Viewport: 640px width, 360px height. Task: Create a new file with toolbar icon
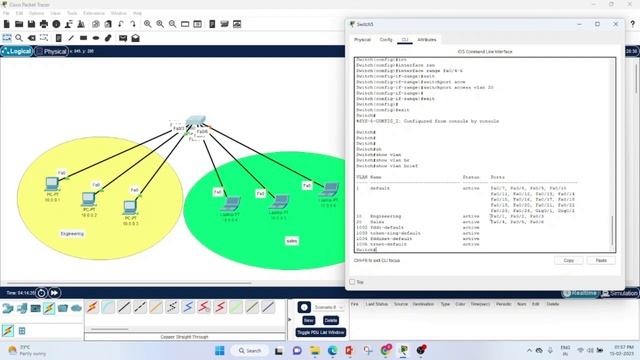point(7,24)
